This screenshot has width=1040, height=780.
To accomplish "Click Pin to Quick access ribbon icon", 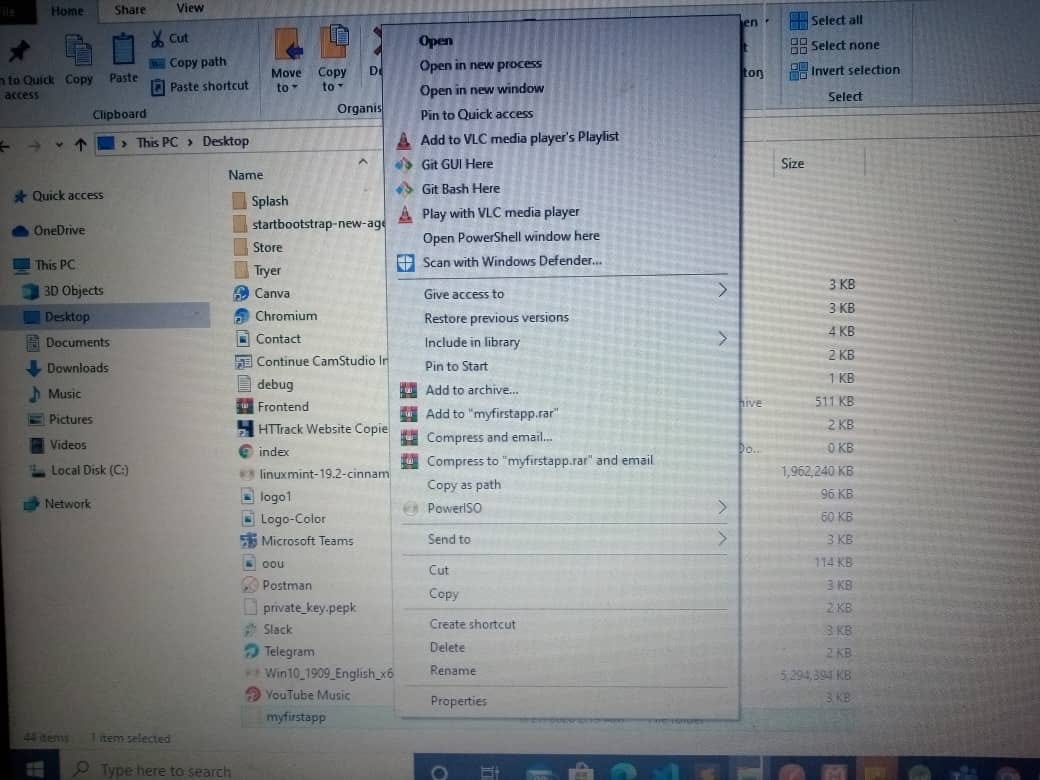I will [x=19, y=52].
